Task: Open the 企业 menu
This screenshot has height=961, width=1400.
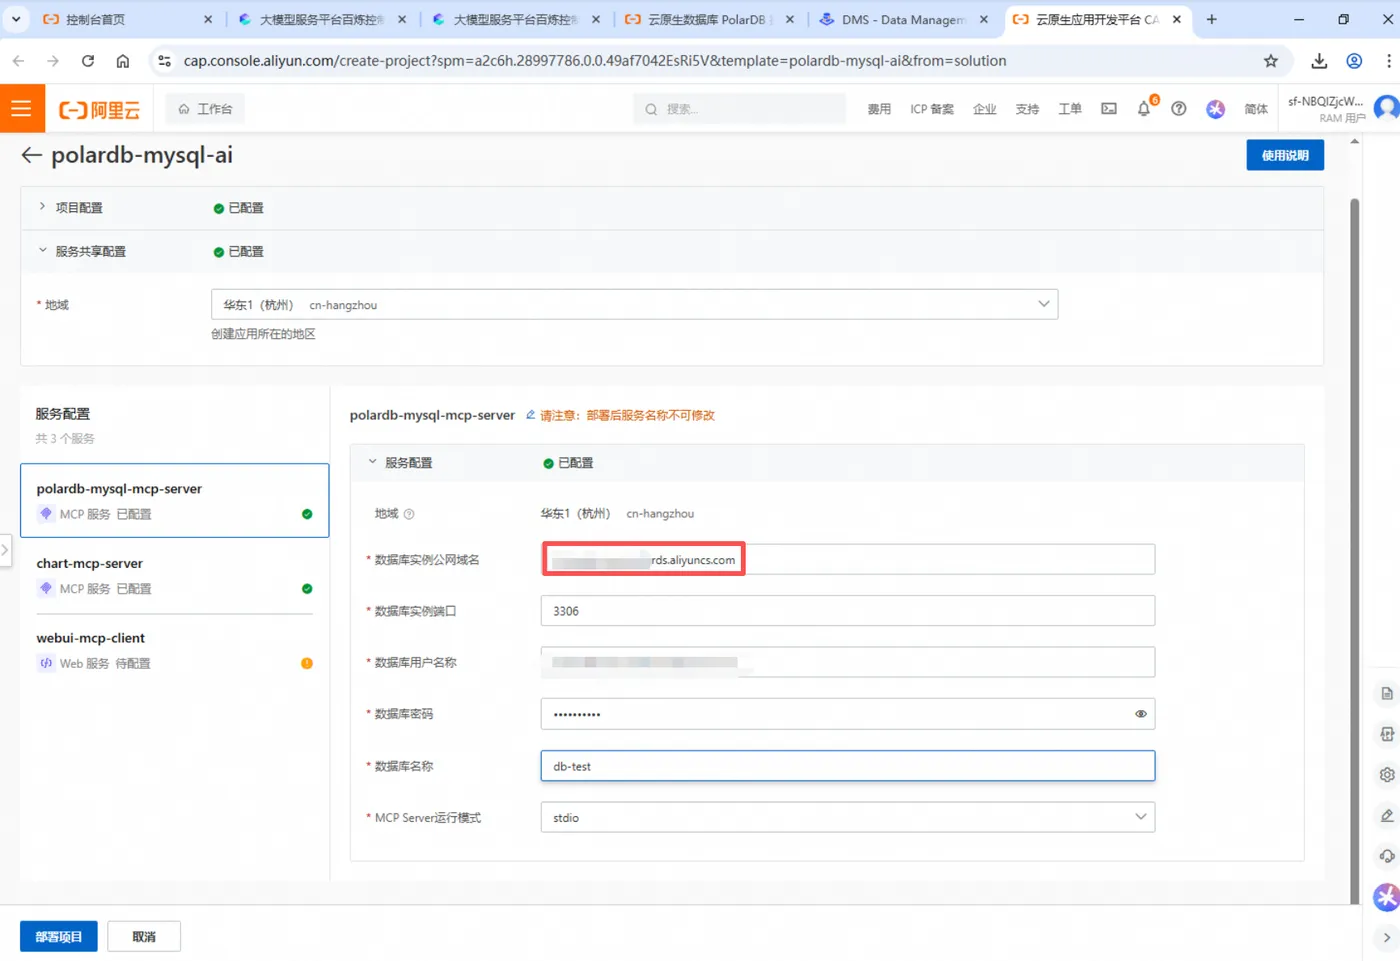Action: pos(985,109)
